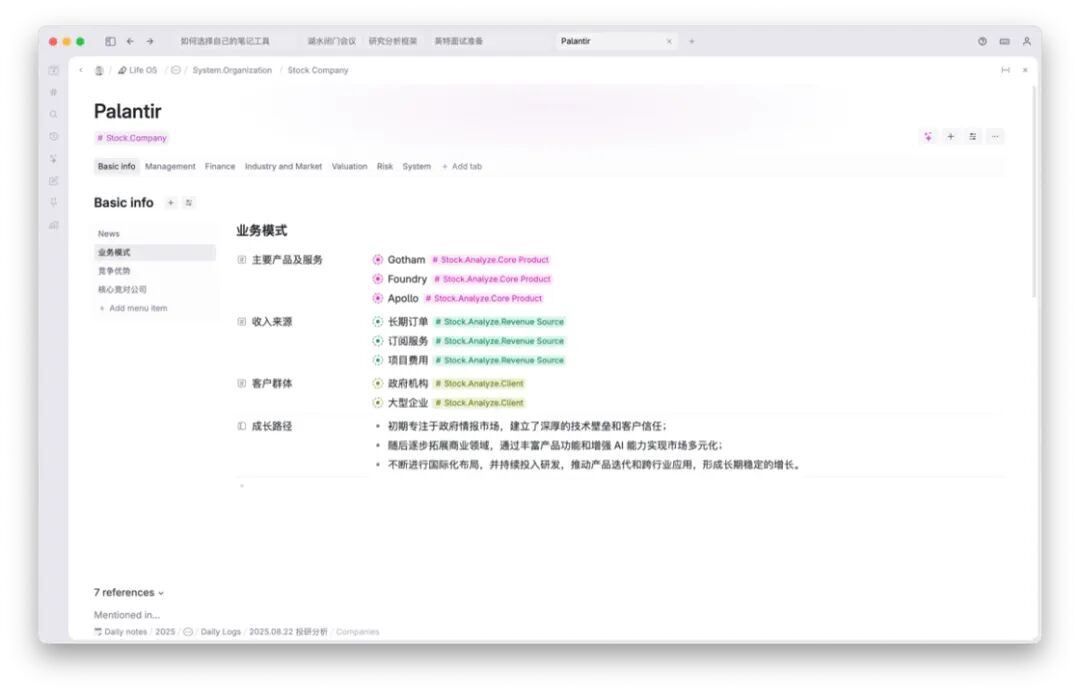The height and width of the screenshot is (695, 1080).
Task: Open the Valuation tab
Action: pos(349,167)
